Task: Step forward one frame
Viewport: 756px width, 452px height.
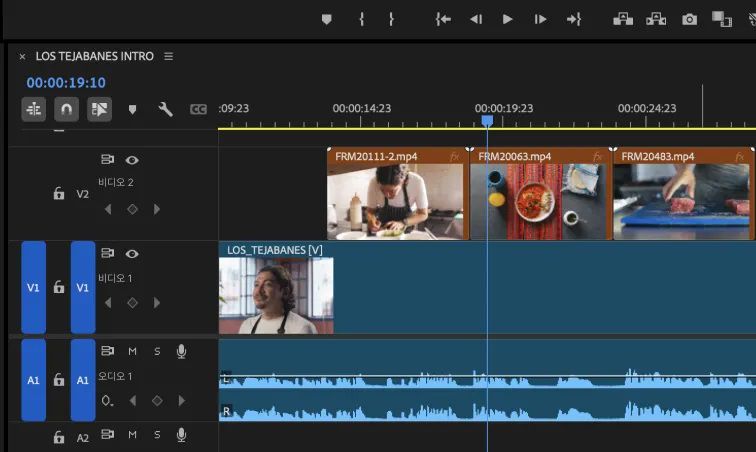Action: tap(540, 19)
